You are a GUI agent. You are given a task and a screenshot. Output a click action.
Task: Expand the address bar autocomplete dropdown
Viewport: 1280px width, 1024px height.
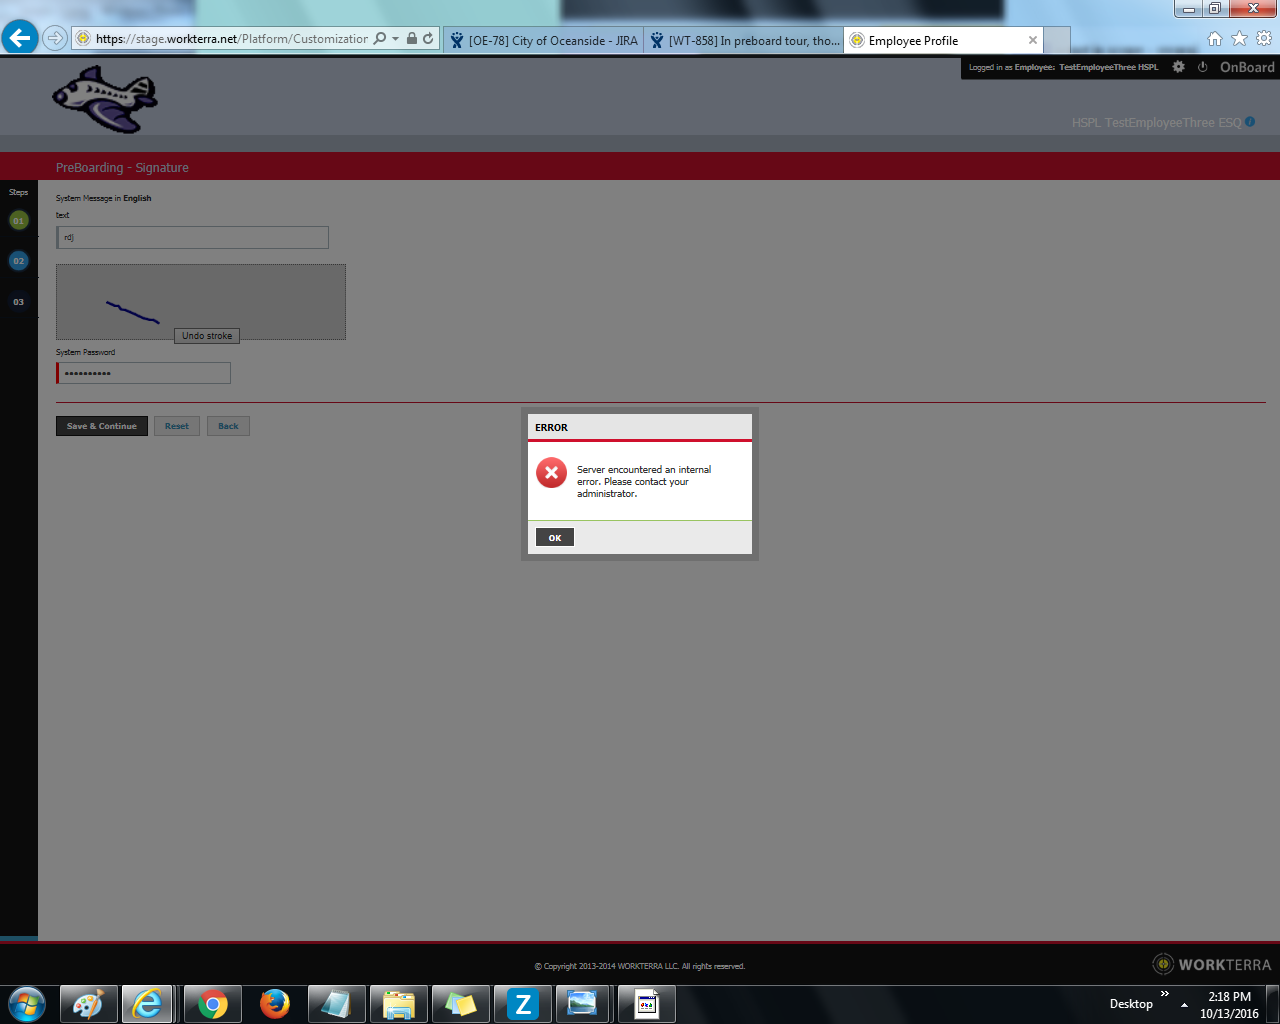(x=396, y=39)
